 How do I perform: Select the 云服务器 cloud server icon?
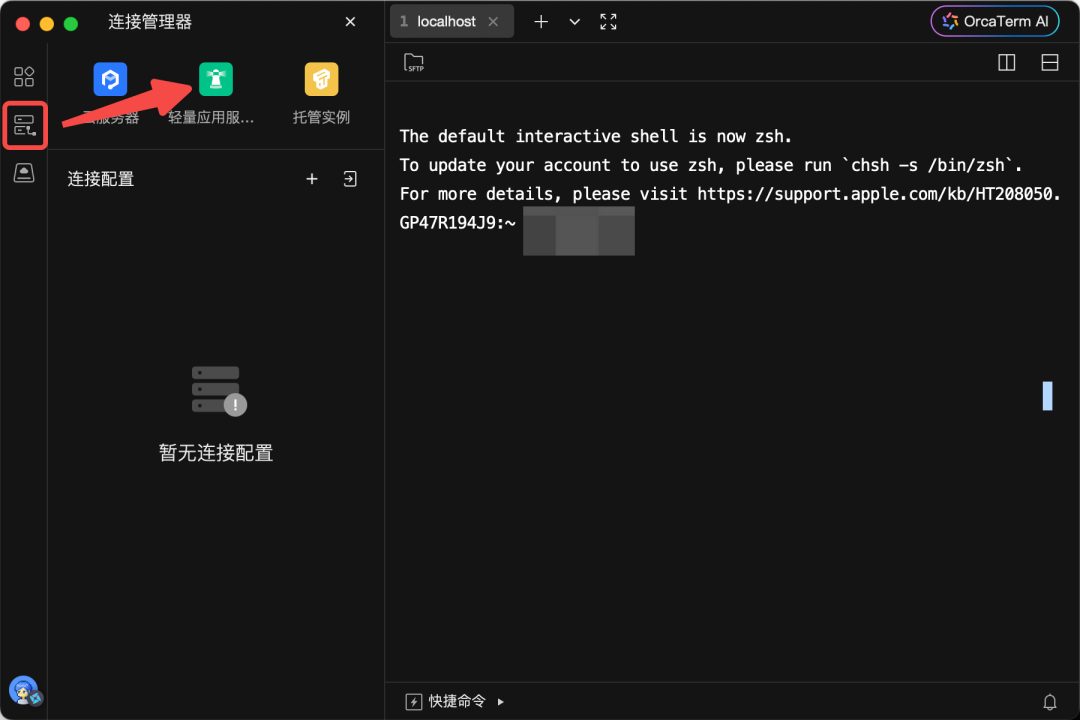pos(110,79)
